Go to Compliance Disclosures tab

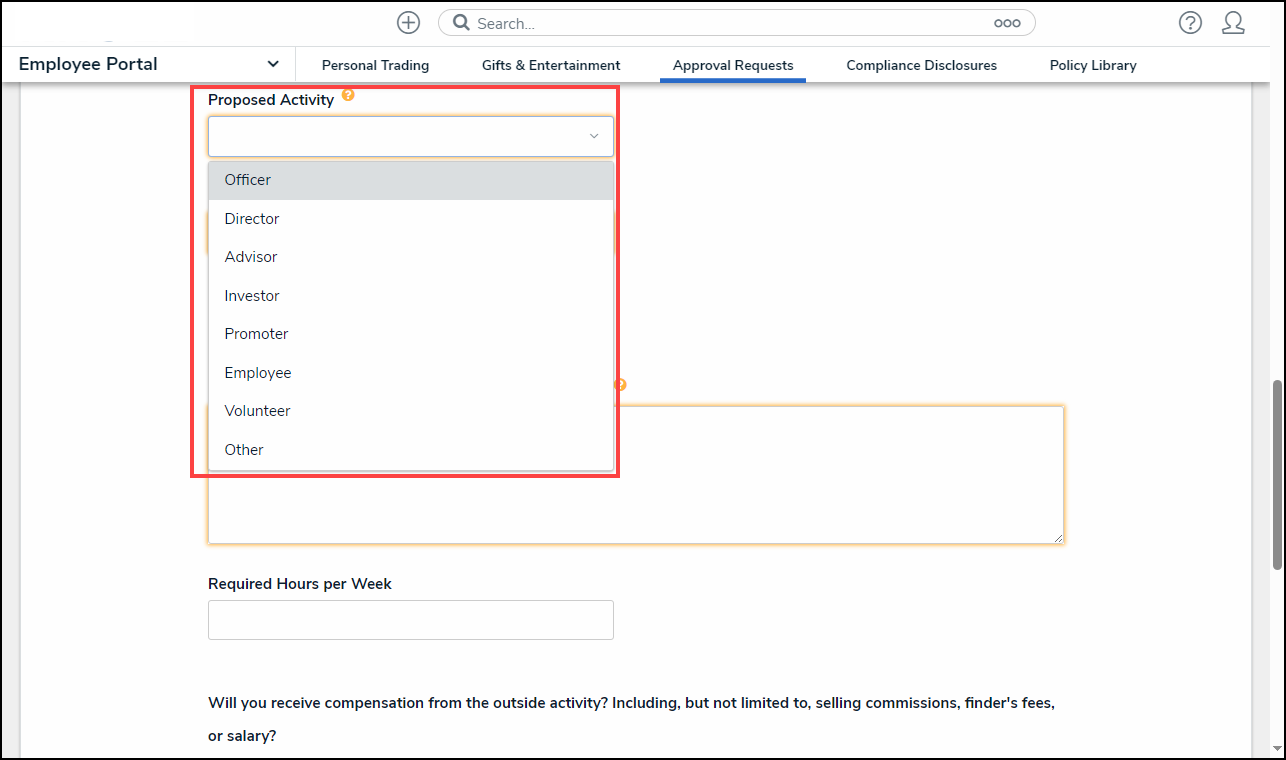(921, 65)
